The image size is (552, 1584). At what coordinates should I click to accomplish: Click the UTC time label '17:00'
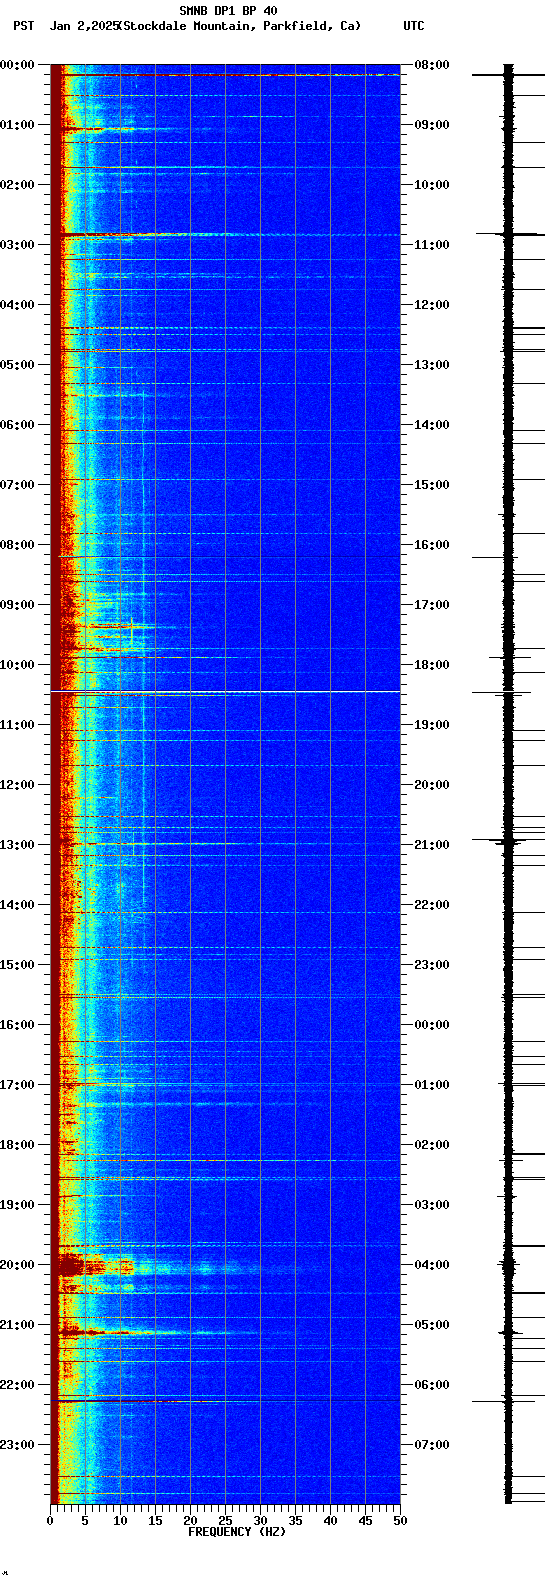point(431,605)
